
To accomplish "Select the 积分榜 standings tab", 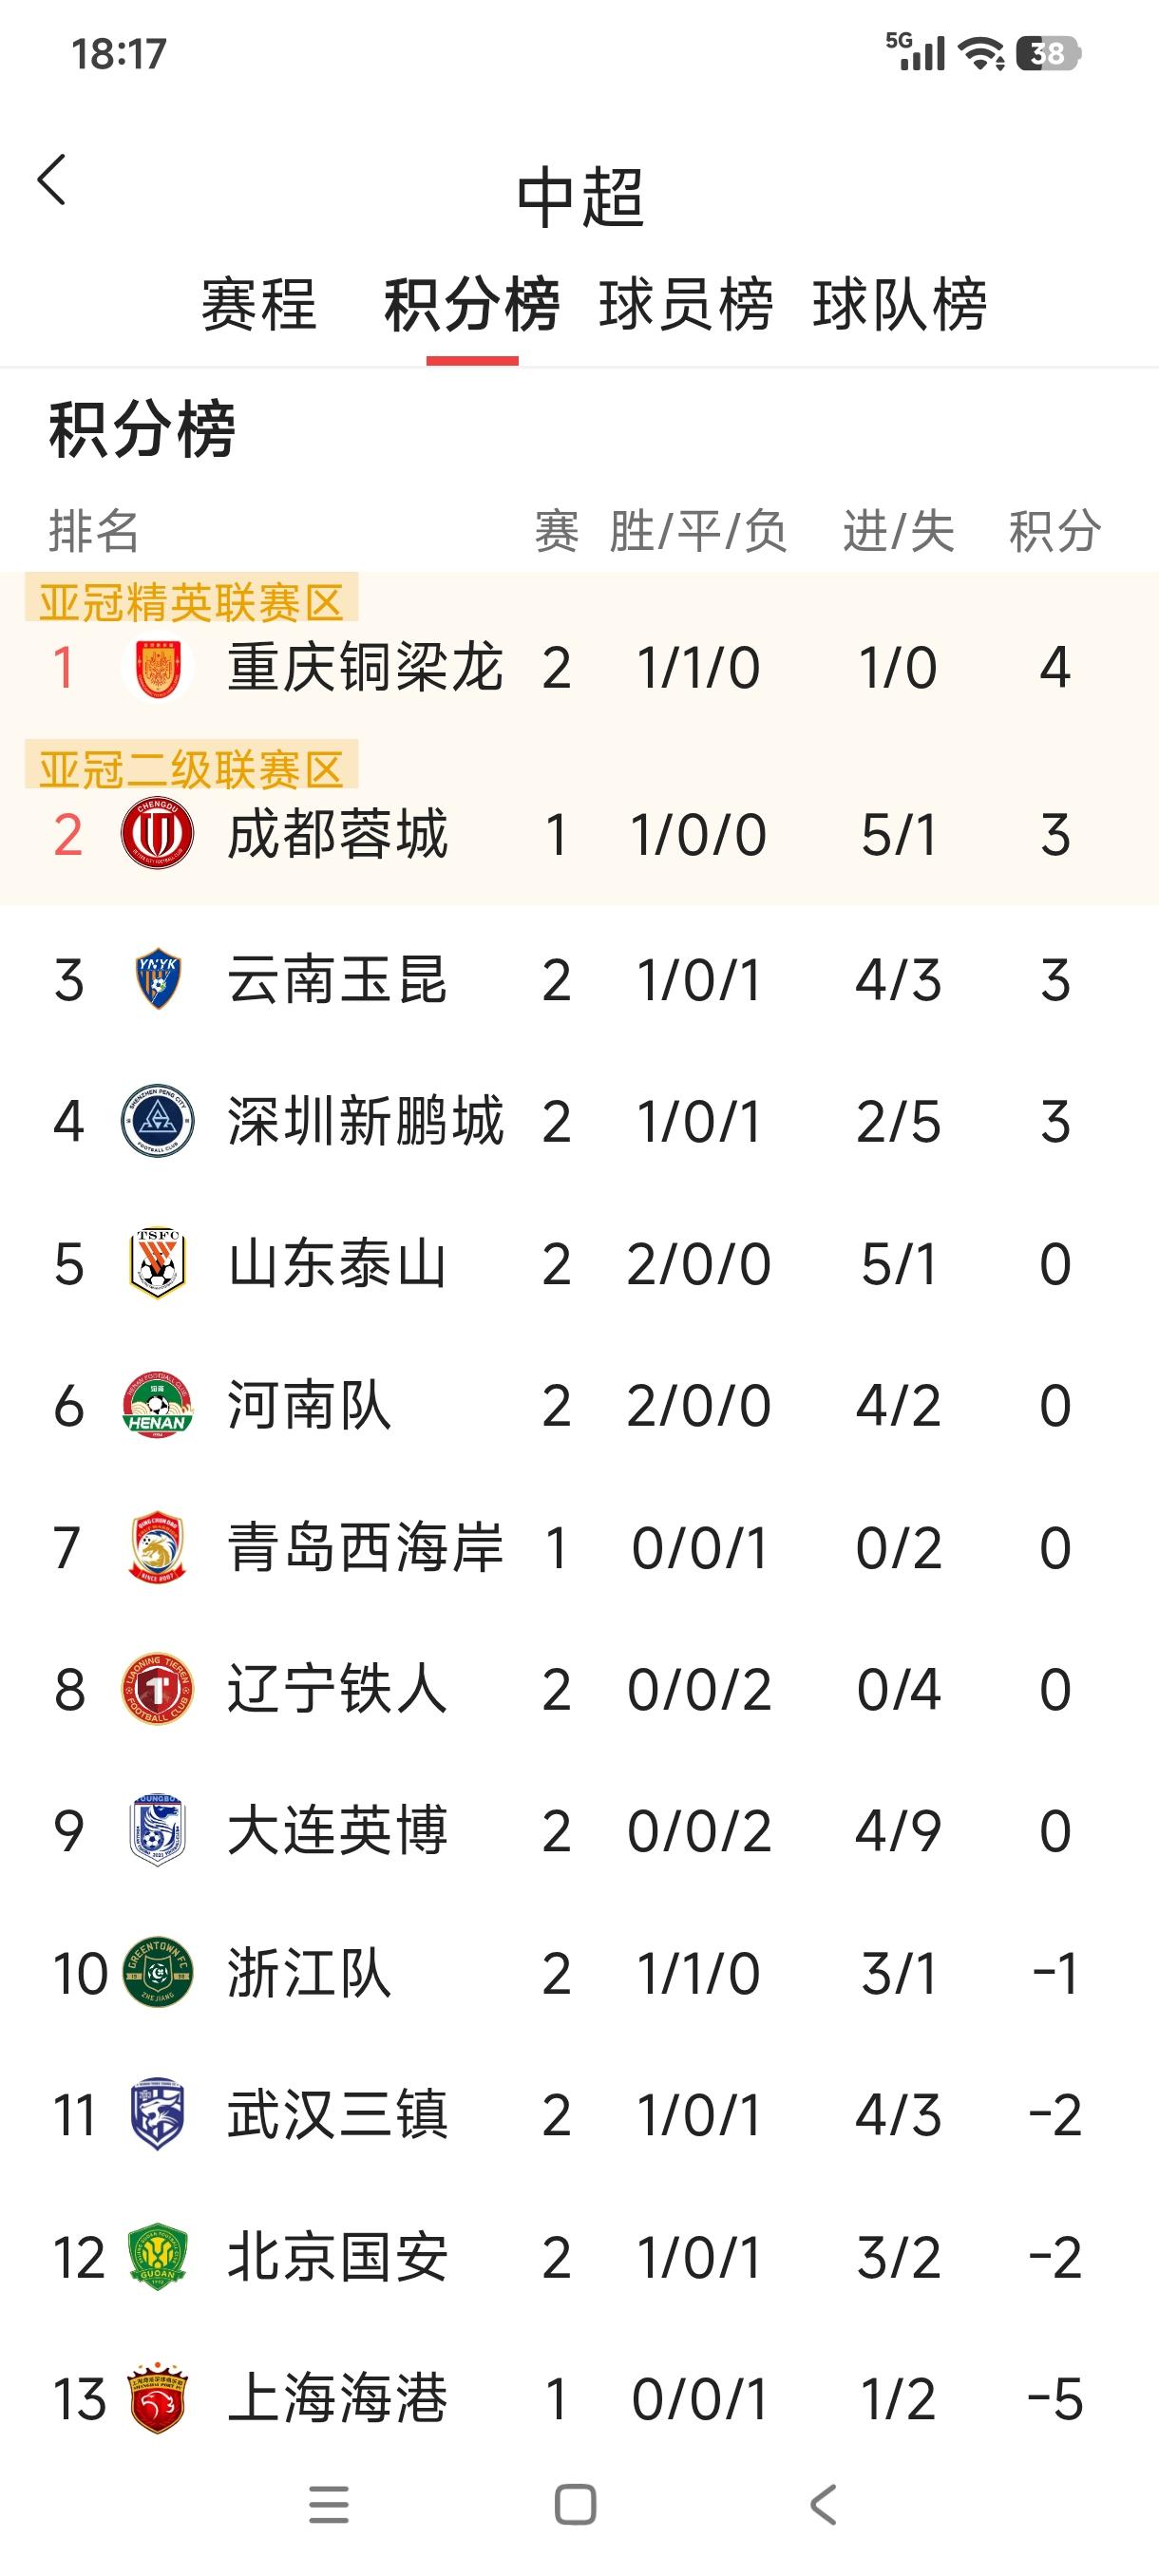I will [x=472, y=304].
